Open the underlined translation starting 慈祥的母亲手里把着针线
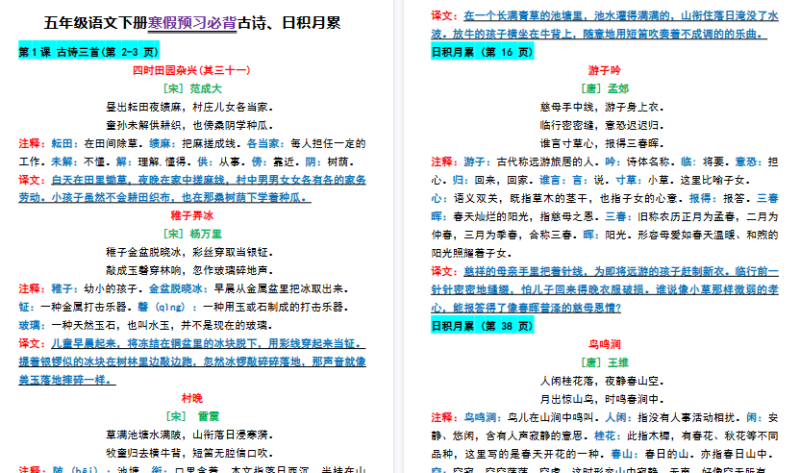This screenshot has width=800, height=473. (x=605, y=289)
